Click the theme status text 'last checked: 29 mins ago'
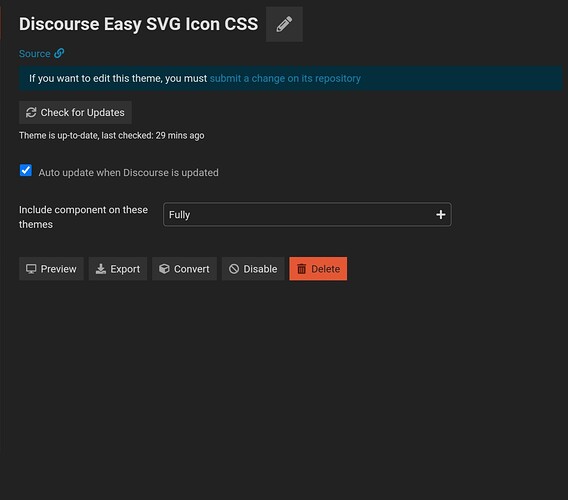Screen dimensions: 568x500 [153, 136]
